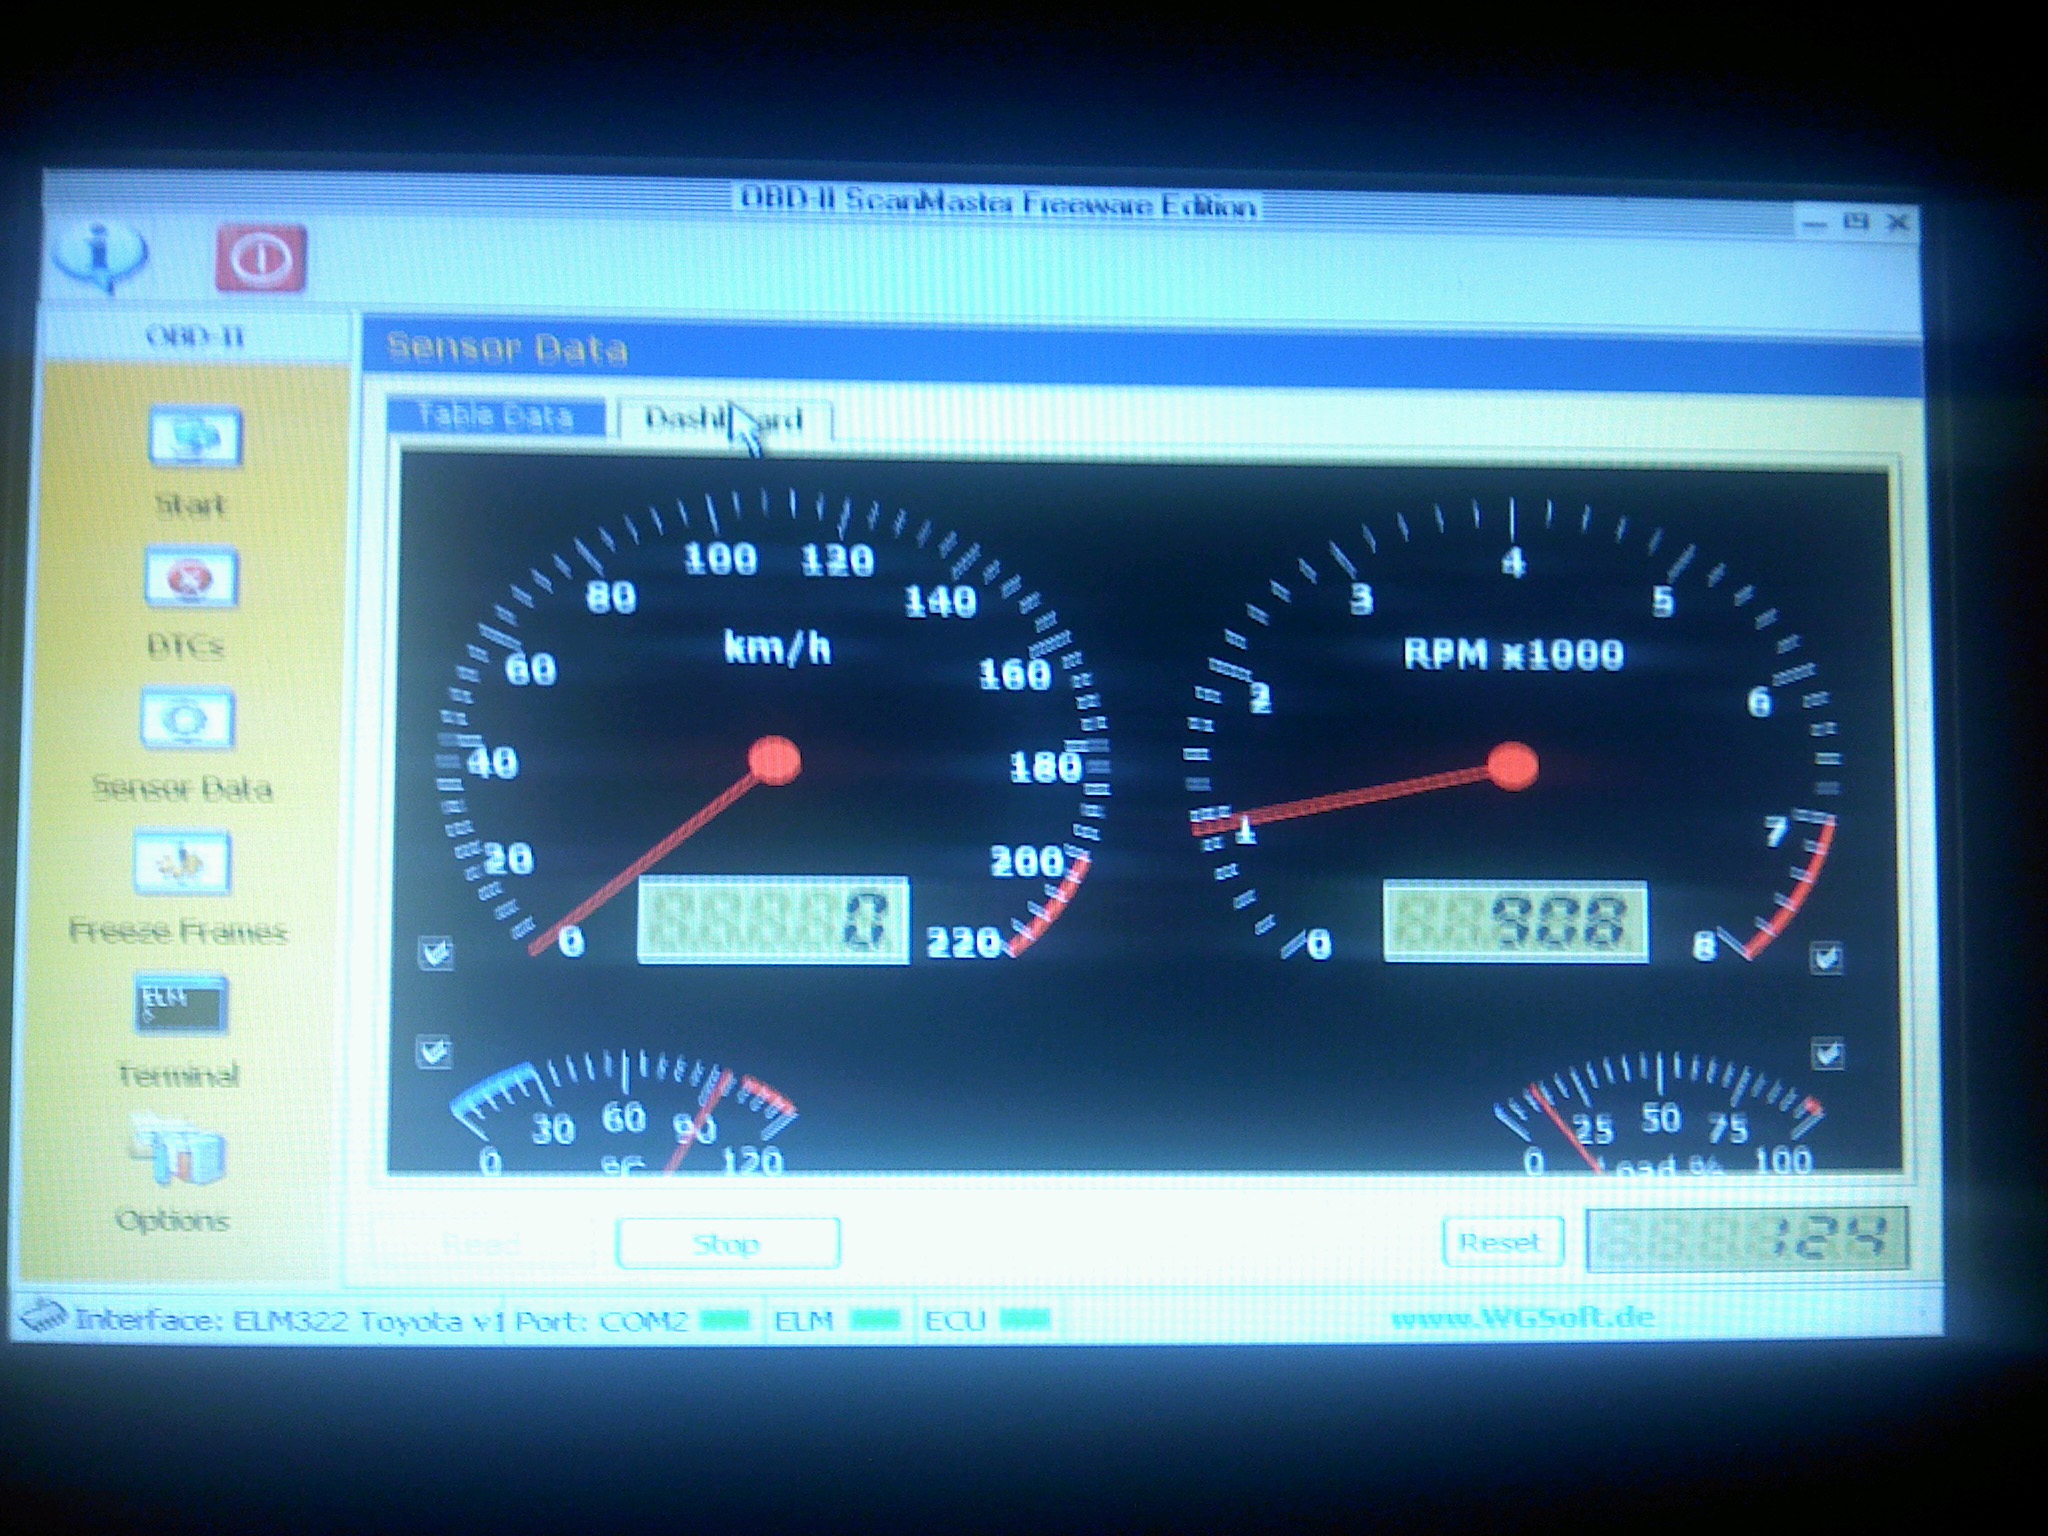Open the www.WGSoft.de link
This screenshot has height=1536, width=2048.
pos(1522,1317)
